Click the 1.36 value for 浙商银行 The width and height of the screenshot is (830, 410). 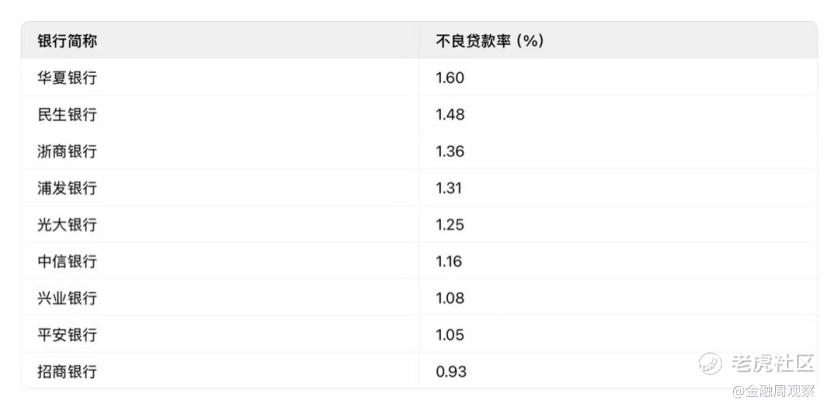tap(451, 151)
